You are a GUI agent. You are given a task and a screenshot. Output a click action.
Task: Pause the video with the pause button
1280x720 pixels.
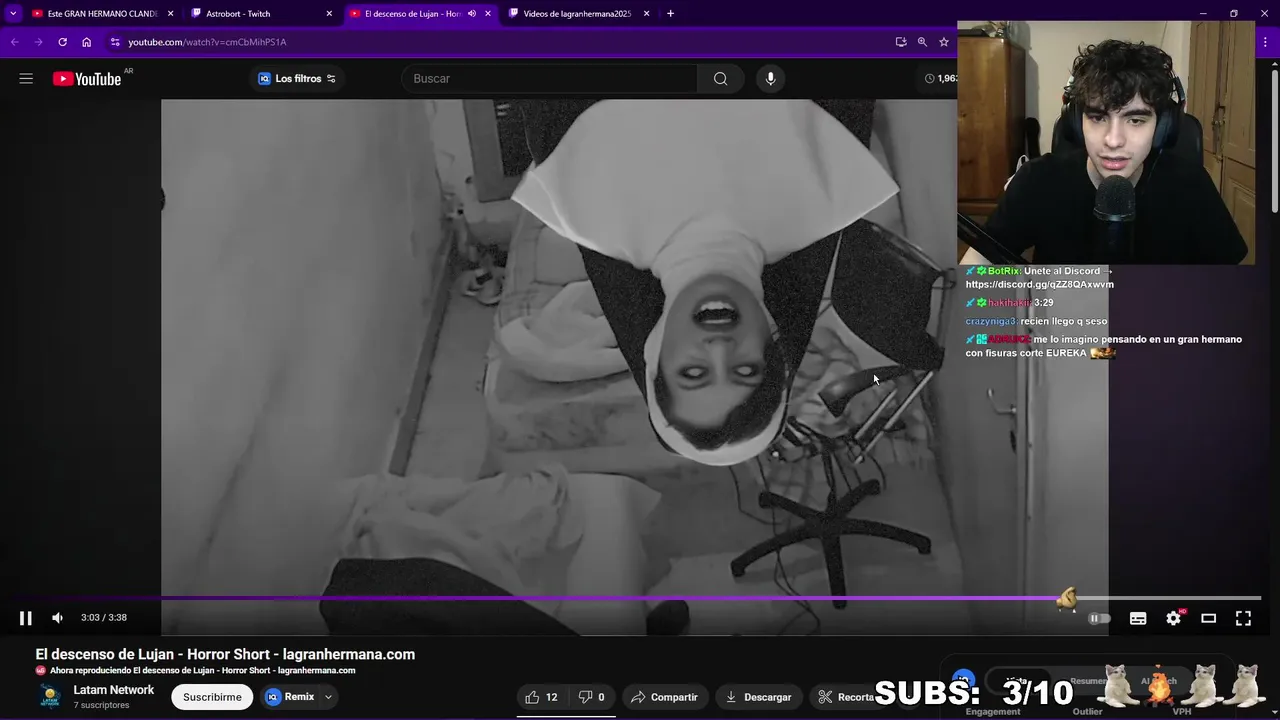tap(26, 618)
